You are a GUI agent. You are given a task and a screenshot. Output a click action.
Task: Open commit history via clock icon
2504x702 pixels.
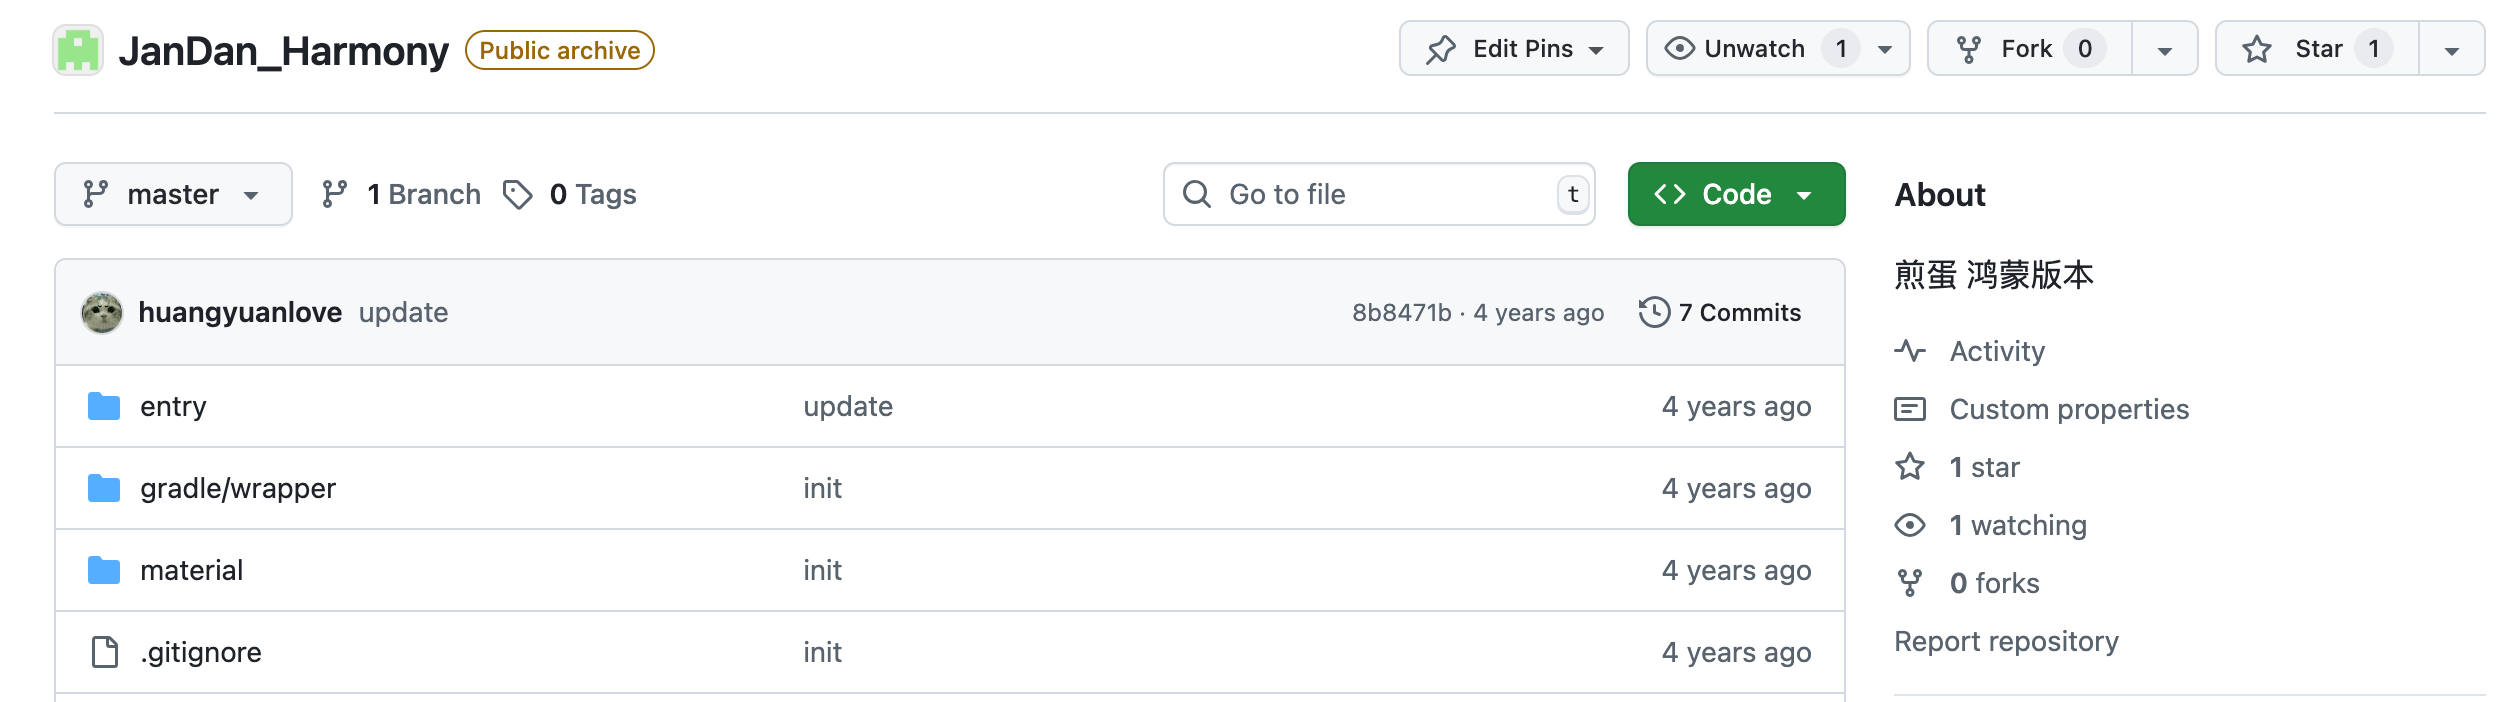[x=1654, y=312]
